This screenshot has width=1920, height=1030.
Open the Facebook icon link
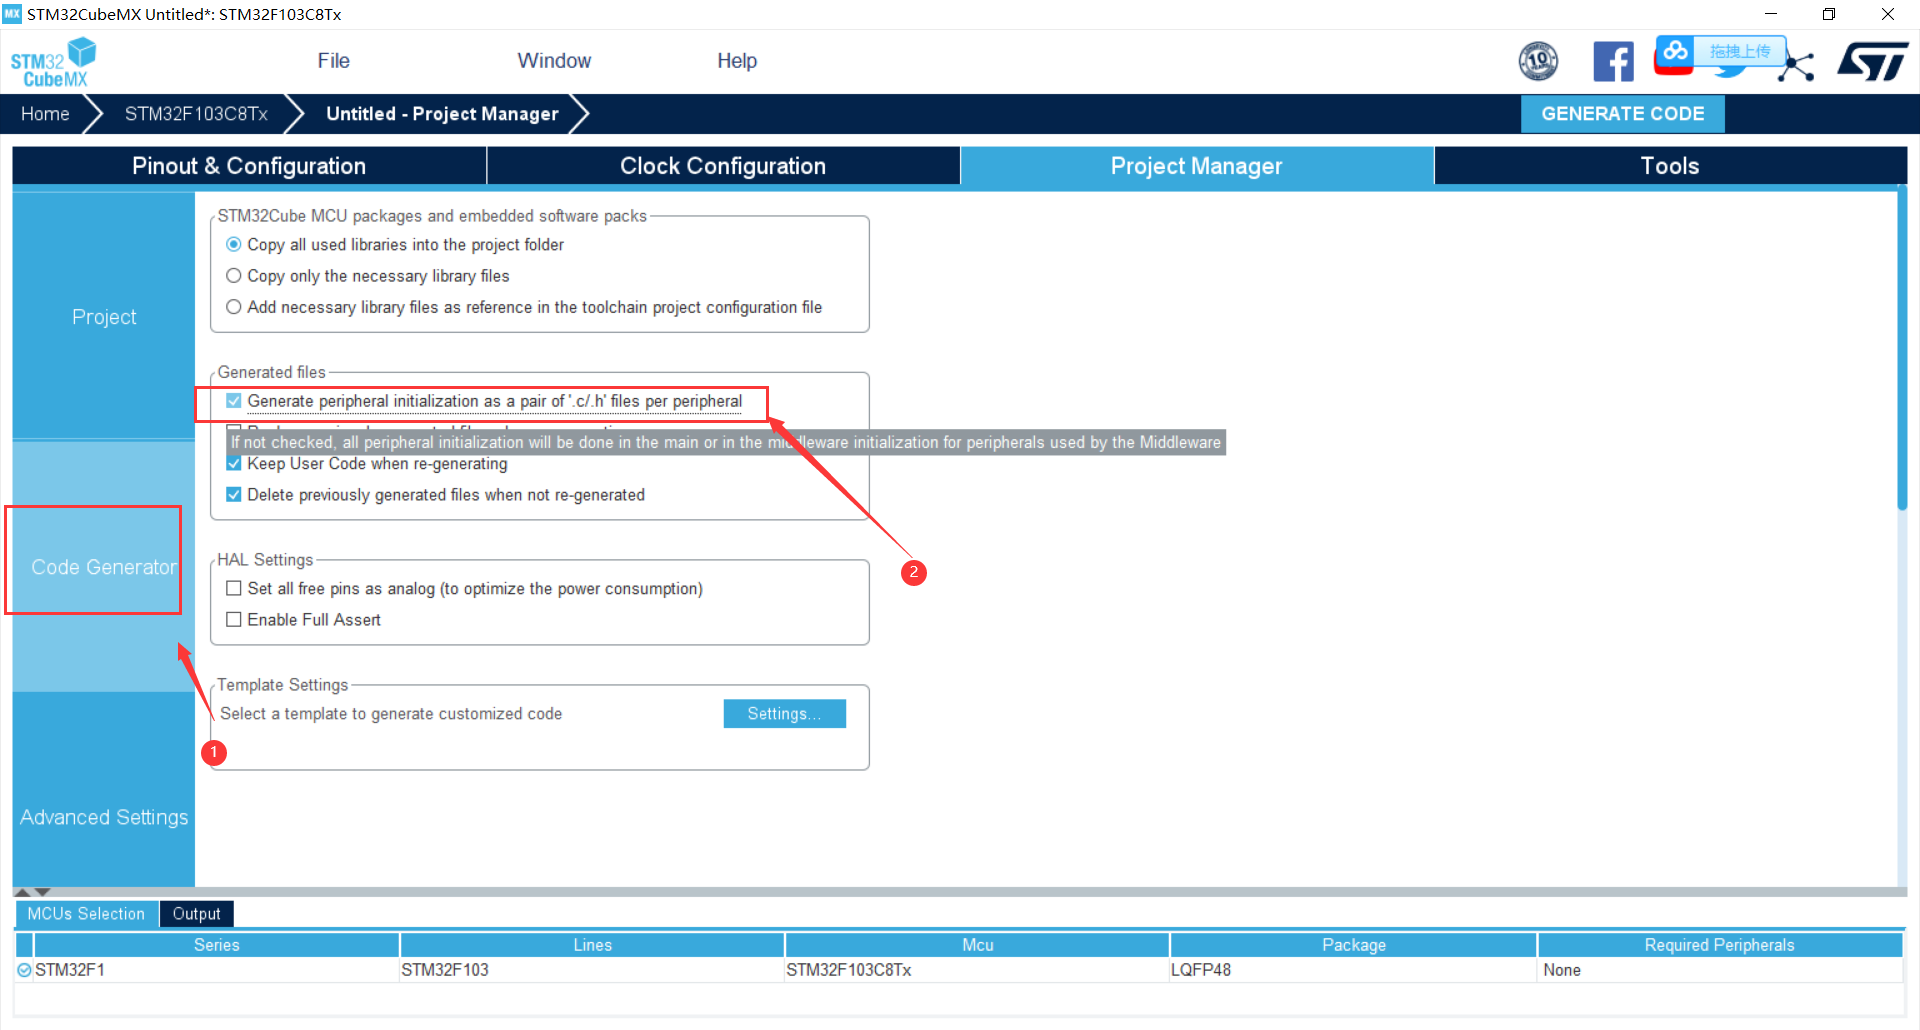point(1613,61)
